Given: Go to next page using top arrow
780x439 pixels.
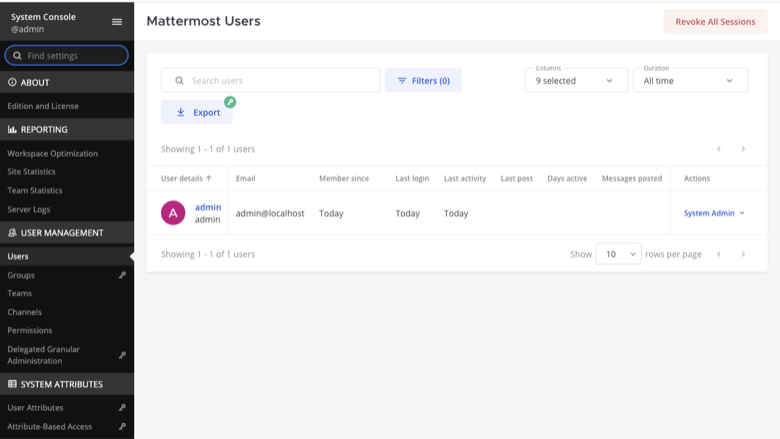Looking at the screenshot, I should point(743,149).
